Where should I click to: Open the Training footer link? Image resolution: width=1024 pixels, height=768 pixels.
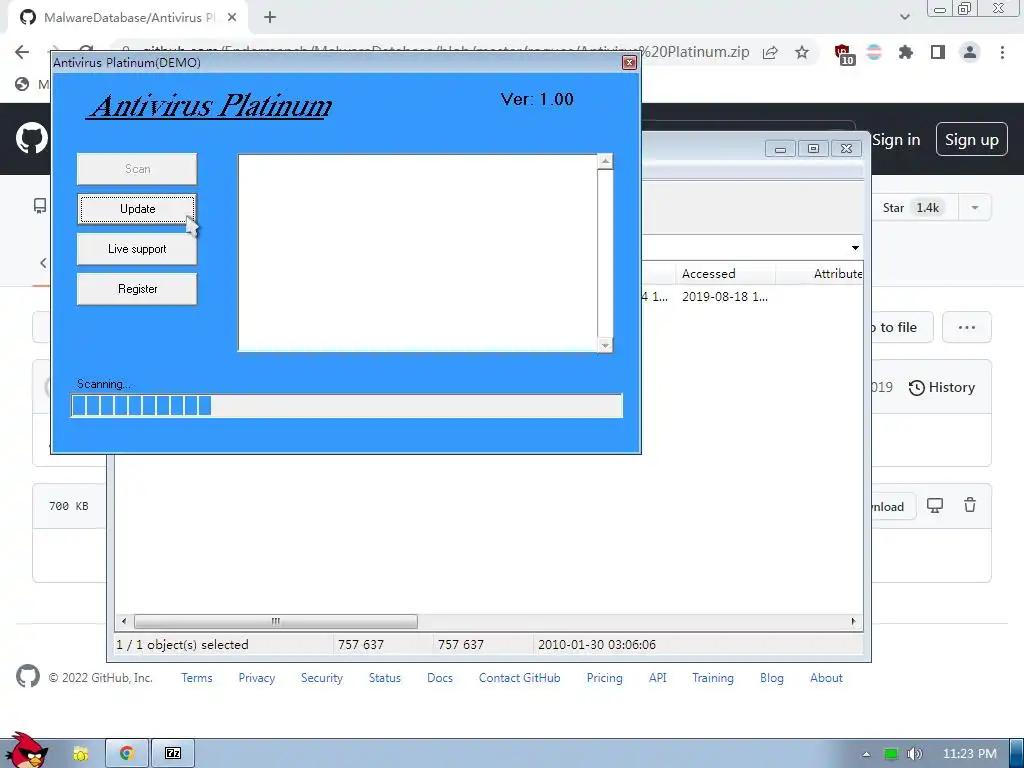click(x=712, y=678)
